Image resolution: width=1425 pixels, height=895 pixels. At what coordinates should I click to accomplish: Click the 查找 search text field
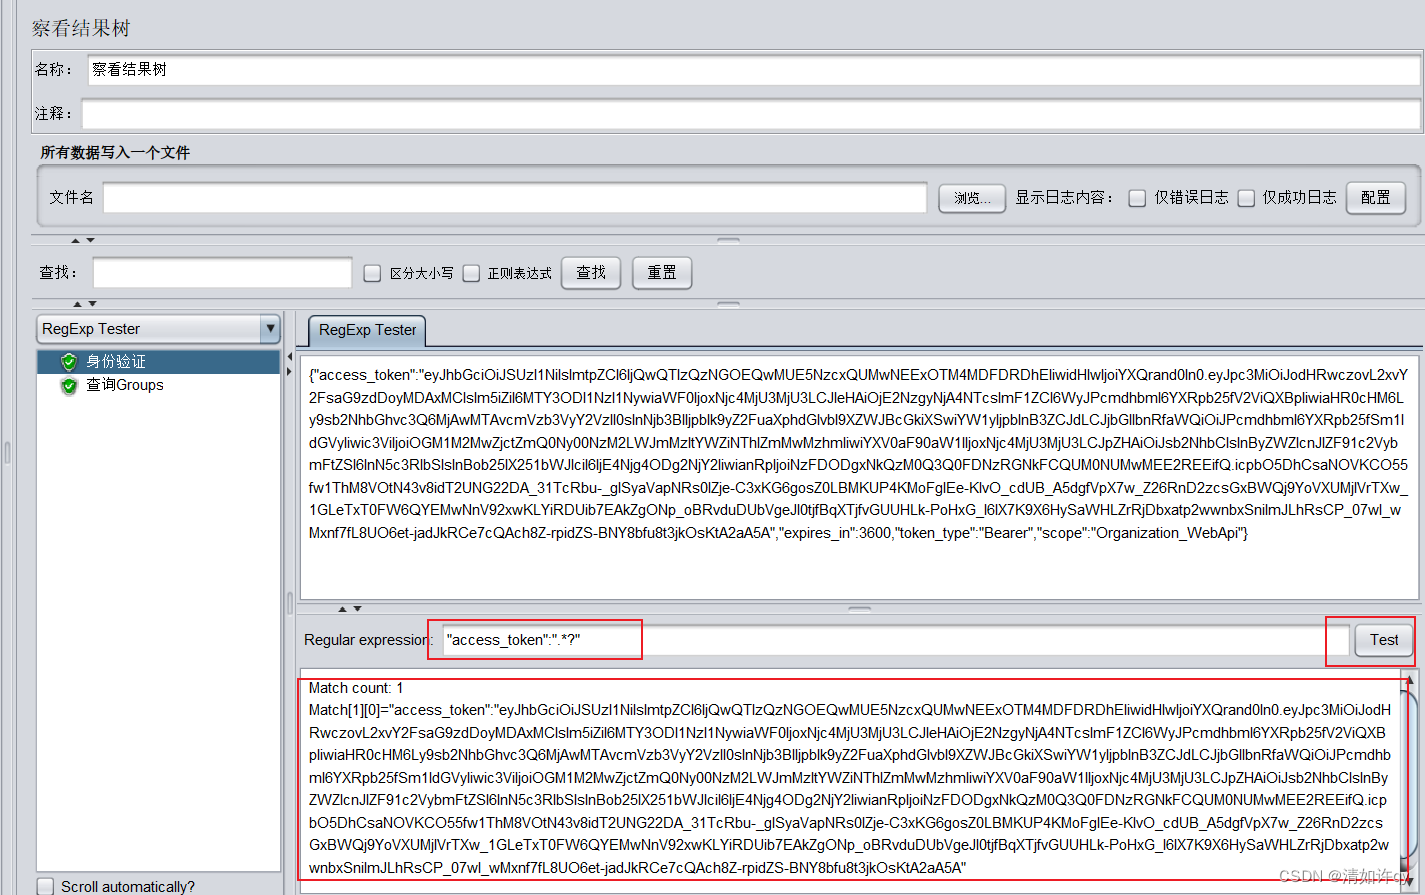[222, 273]
